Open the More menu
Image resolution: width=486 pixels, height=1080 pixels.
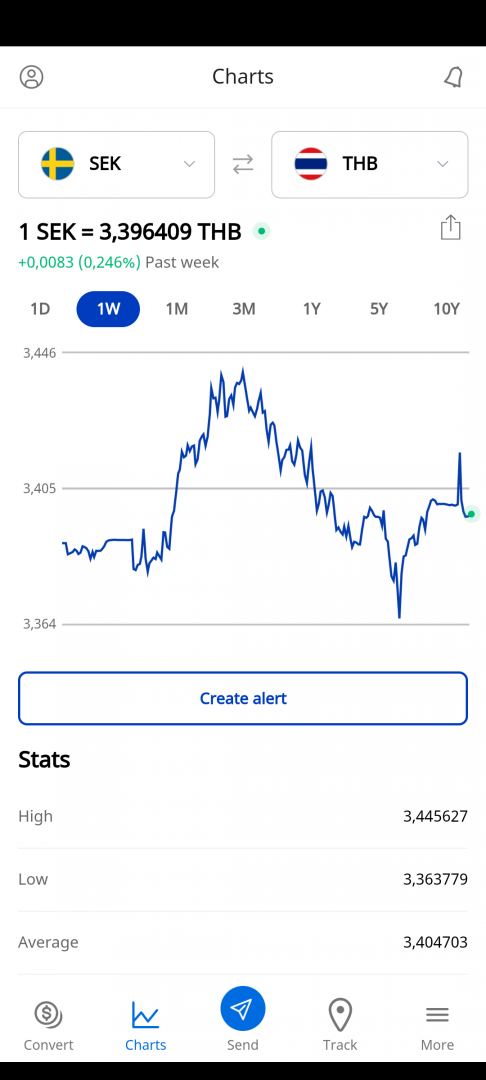(x=437, y=1026)
